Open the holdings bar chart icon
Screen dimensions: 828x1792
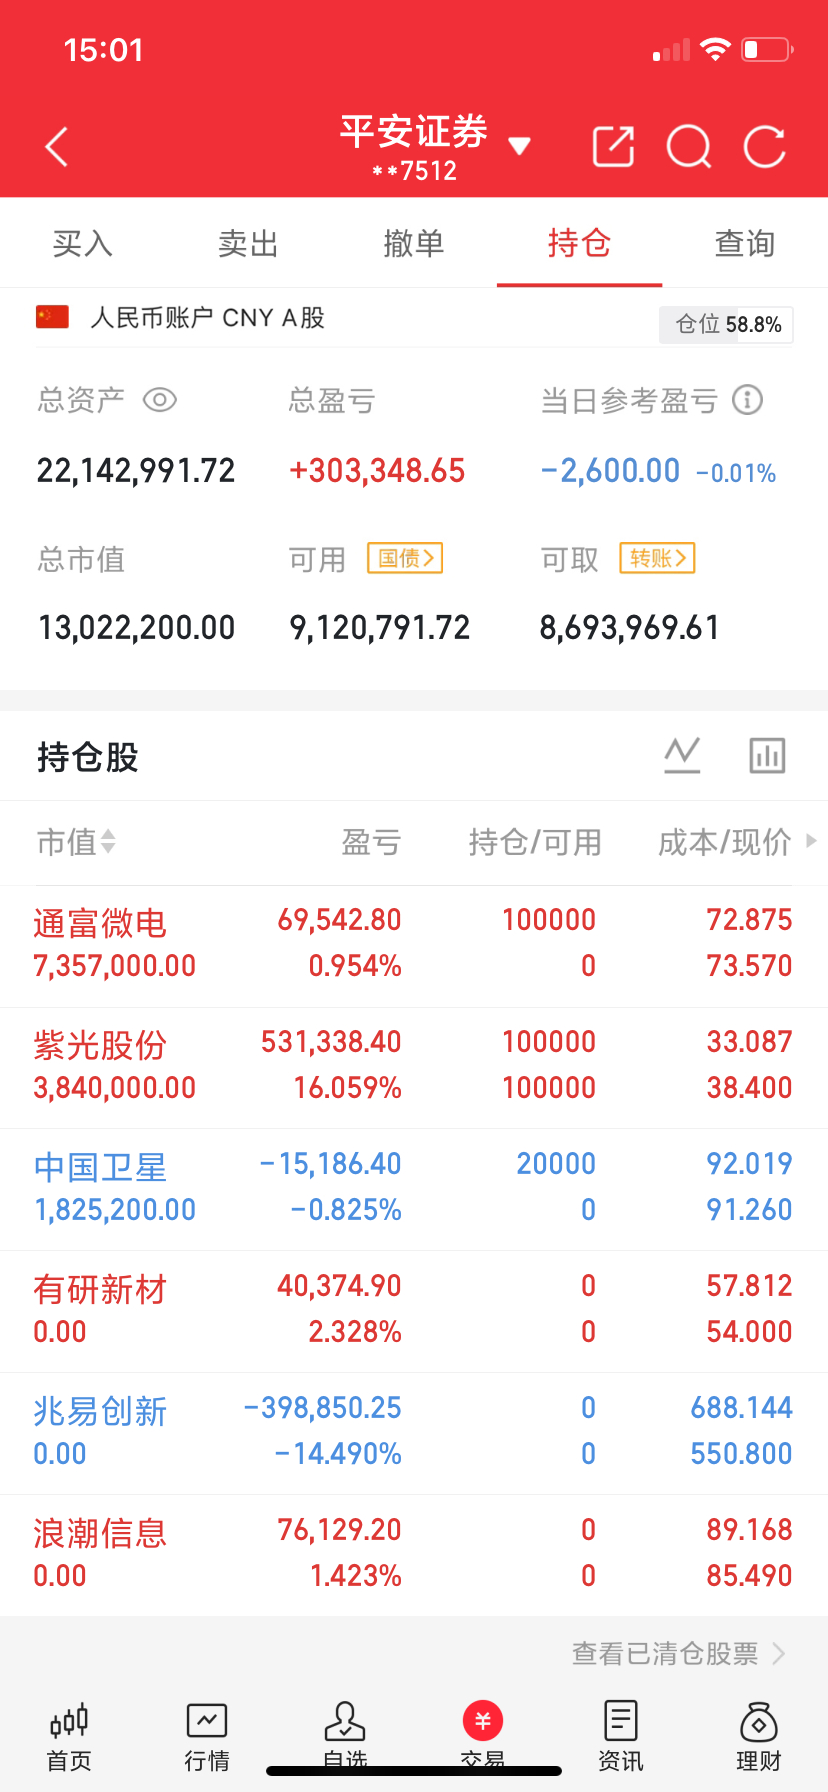coord(767,755)
